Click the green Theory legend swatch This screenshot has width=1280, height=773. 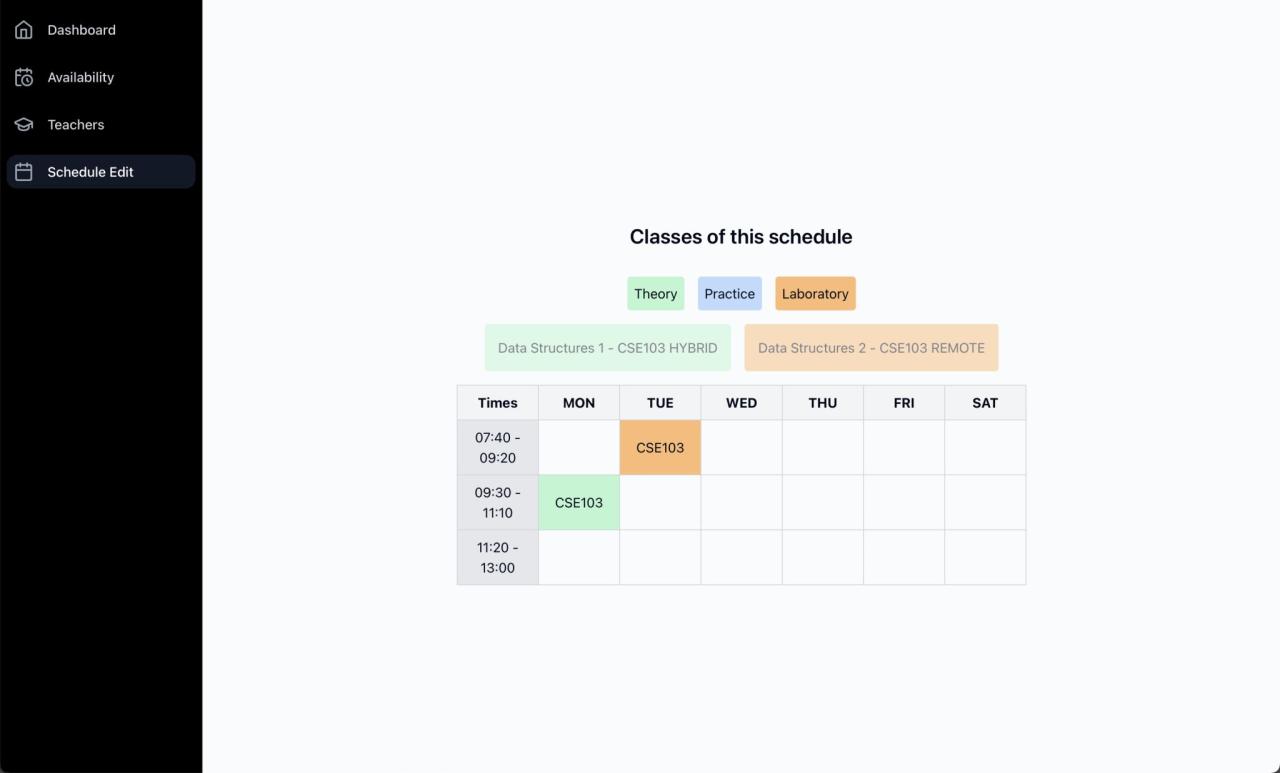(x=656, y=294)
